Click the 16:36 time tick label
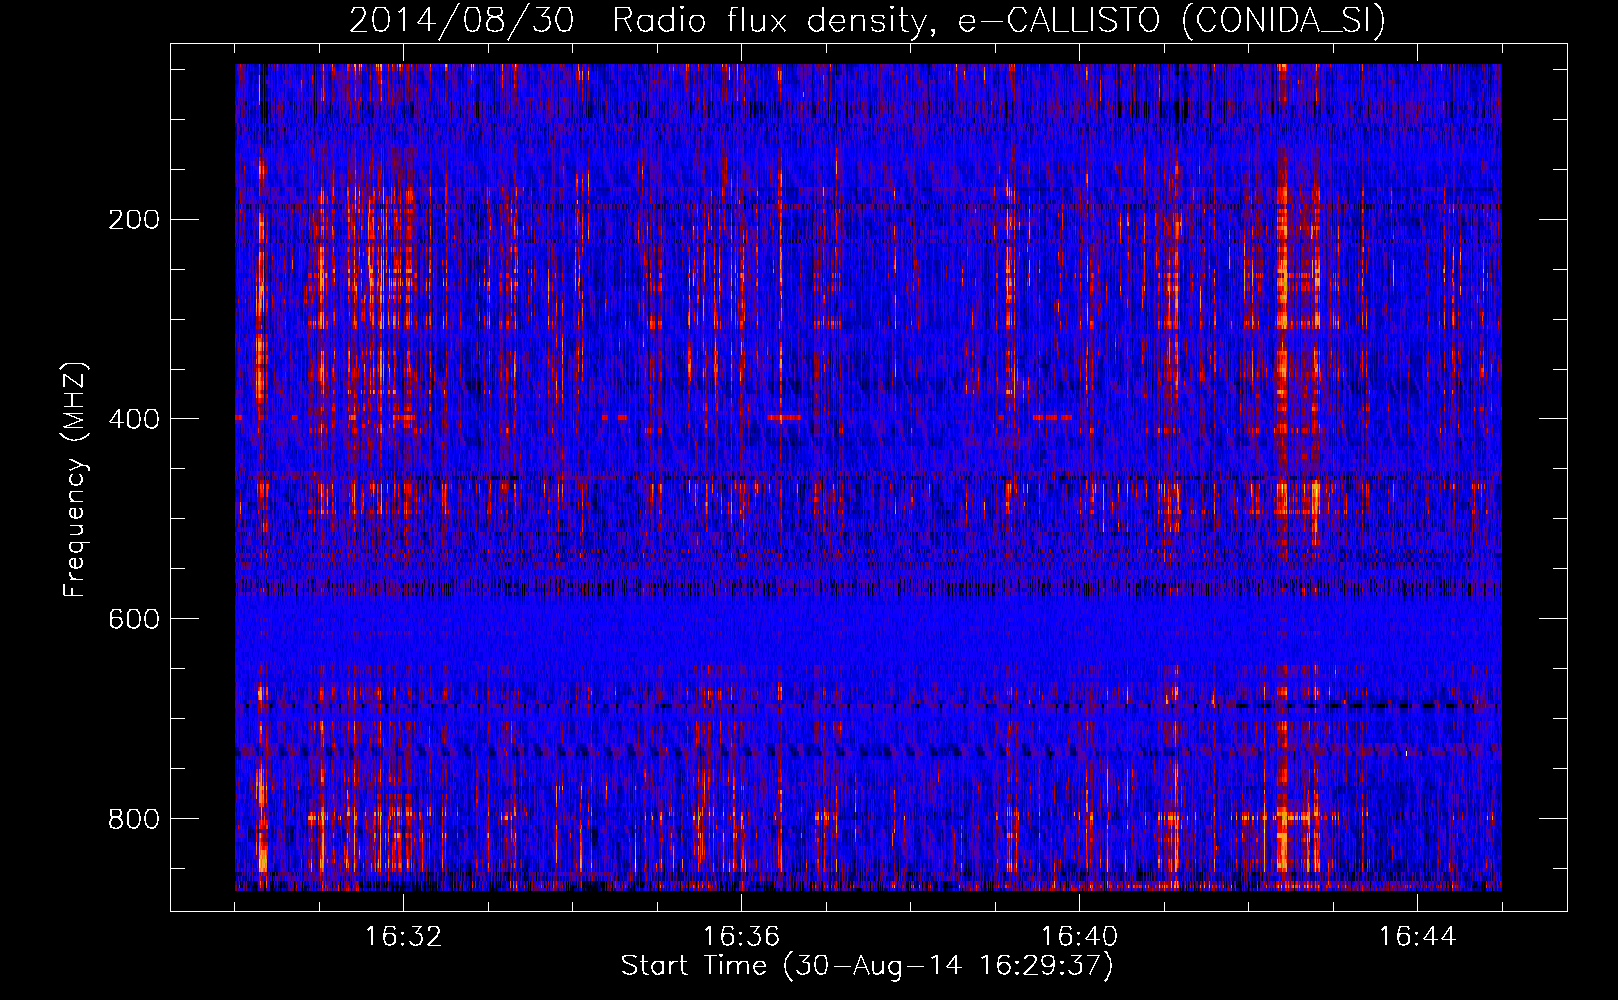This screenshot has width=1618, height=1000. 741,937
